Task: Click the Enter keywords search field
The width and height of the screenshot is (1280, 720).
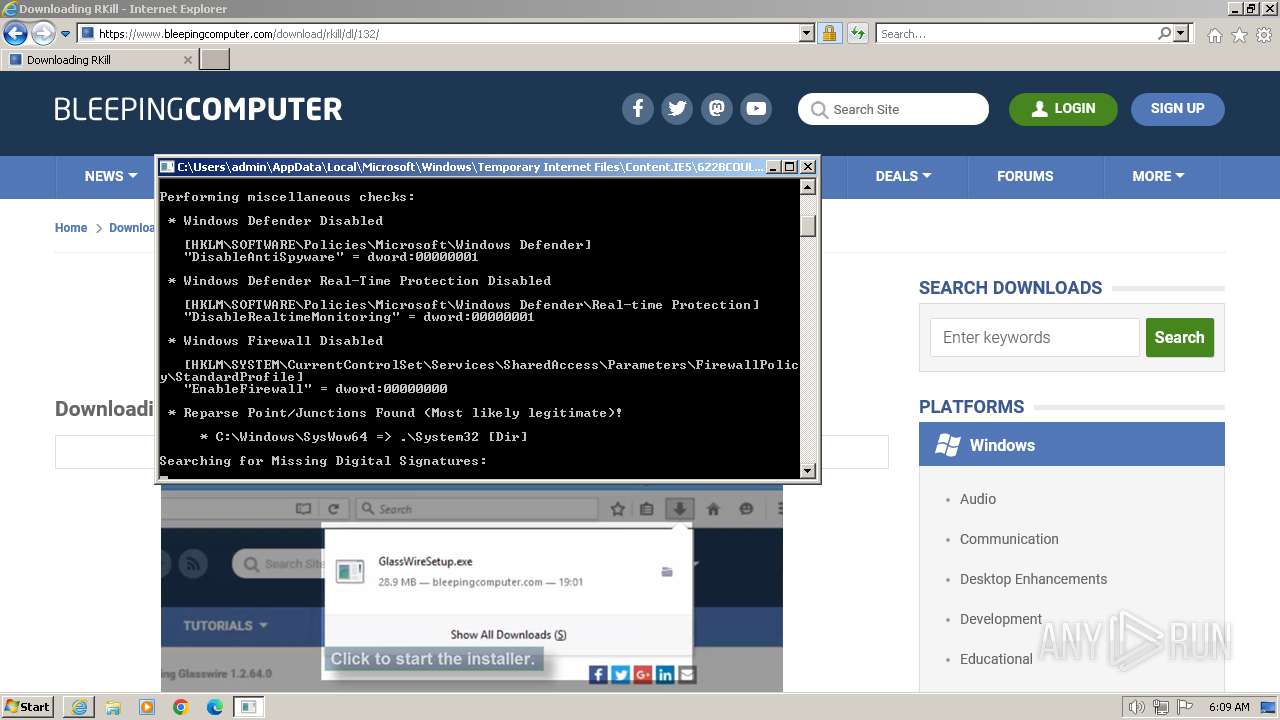Action: [1035, 338]
